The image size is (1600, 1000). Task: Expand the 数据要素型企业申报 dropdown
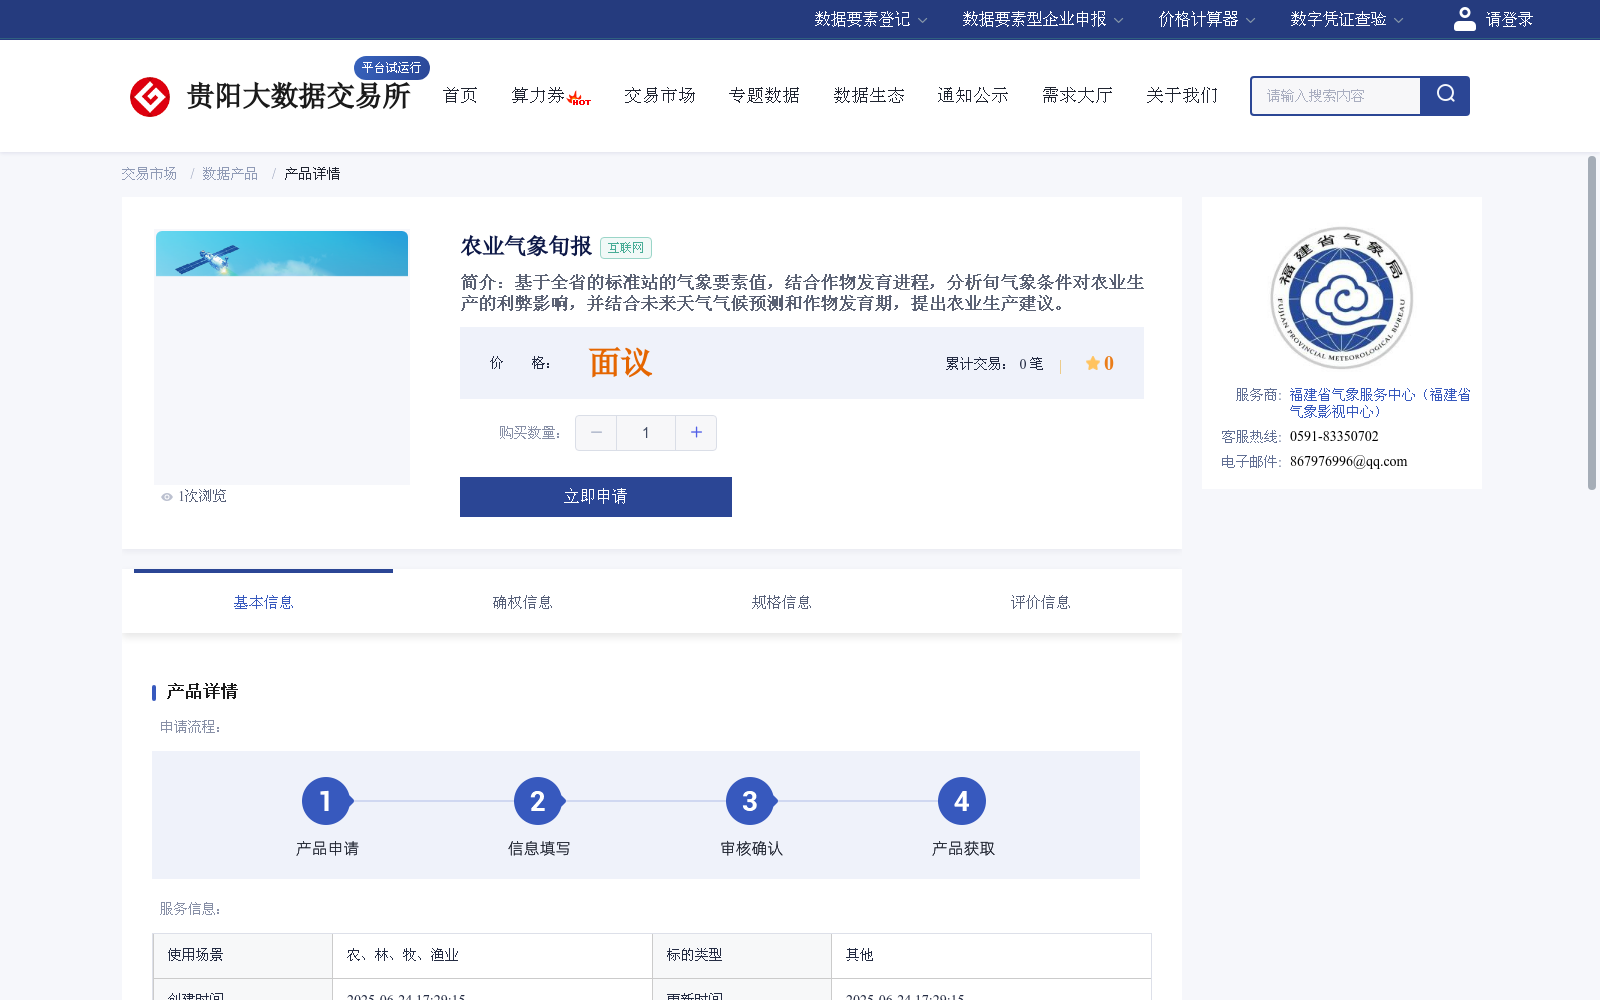(1043, 19)
